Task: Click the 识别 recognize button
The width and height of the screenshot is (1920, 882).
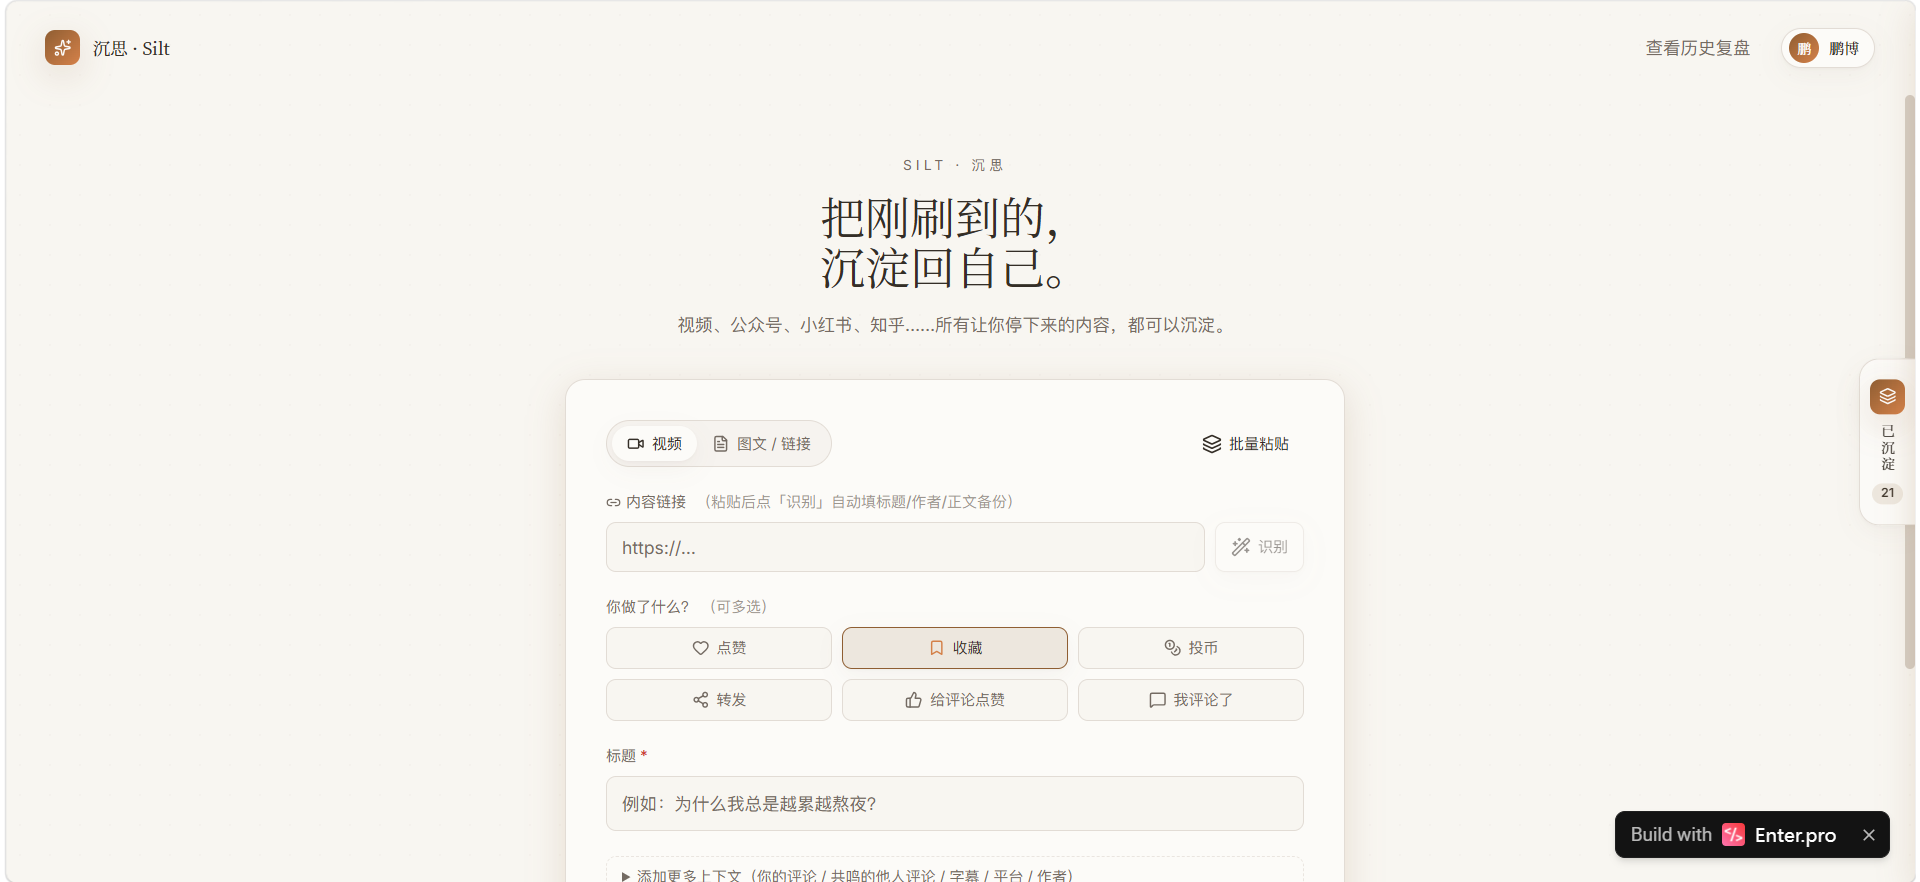Action: pos(1259,547)
